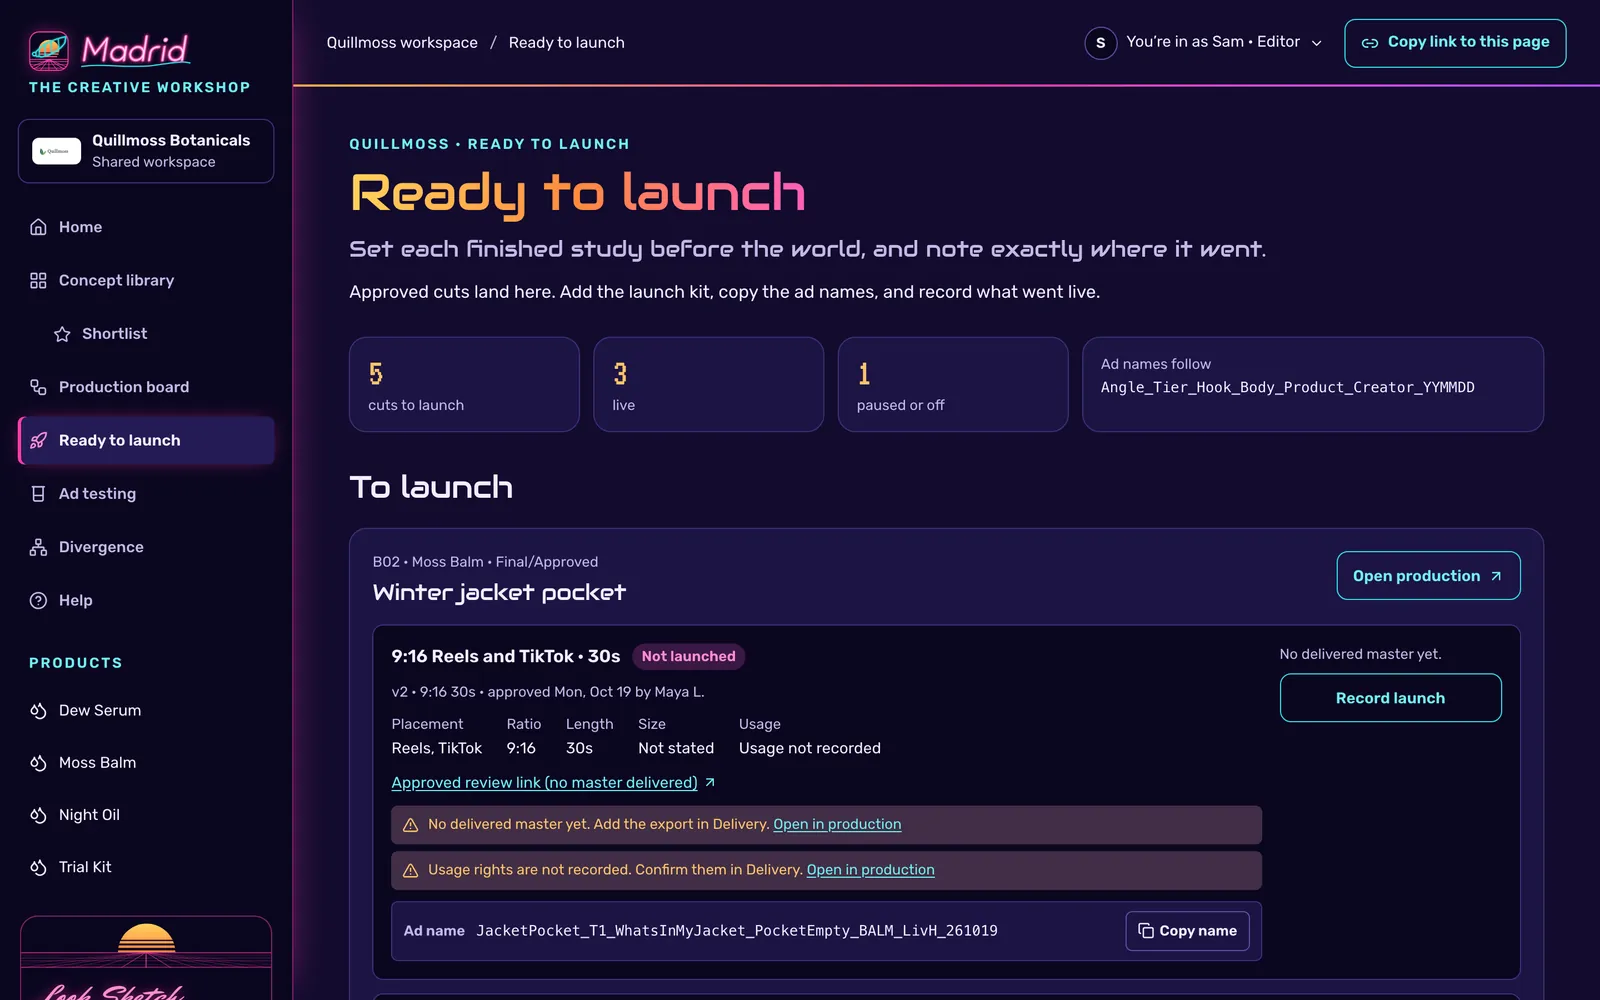Image resolution: width=1600 pixels, height=1000 pixels.
Task: Open Concept library page
Action: [146, 280]
